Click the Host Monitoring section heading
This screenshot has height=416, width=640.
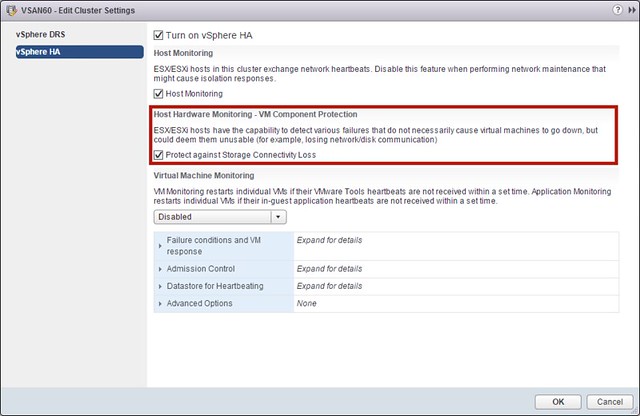183,53
